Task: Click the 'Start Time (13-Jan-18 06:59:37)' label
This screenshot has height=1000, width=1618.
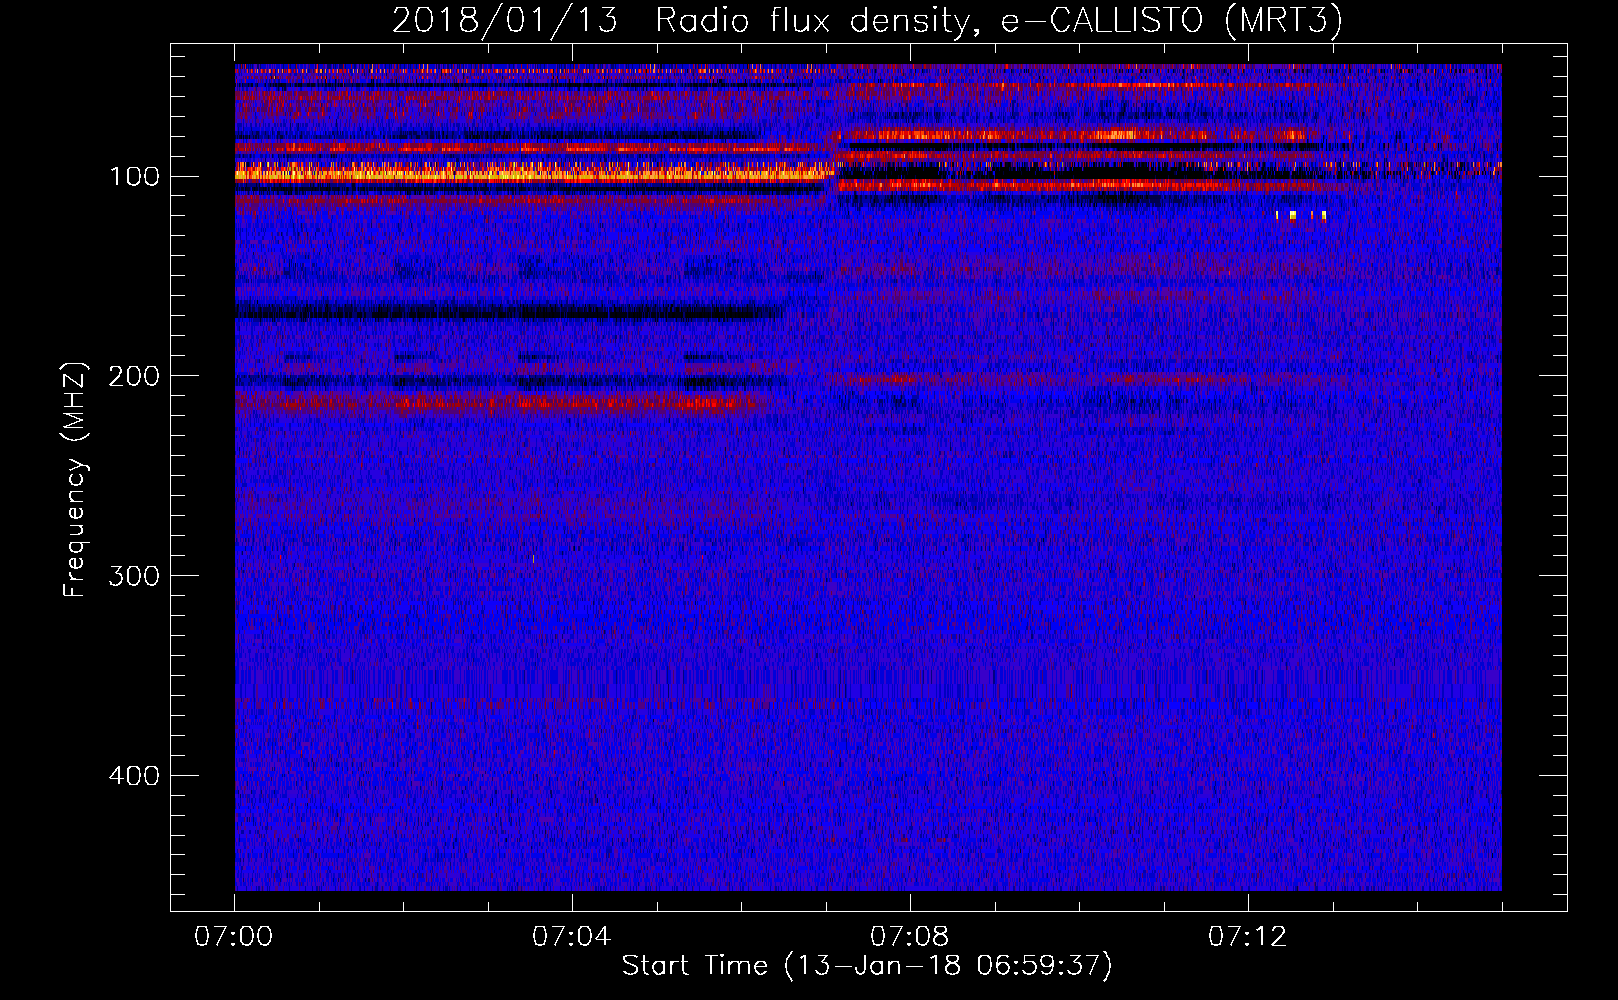Action: point(867,966)
